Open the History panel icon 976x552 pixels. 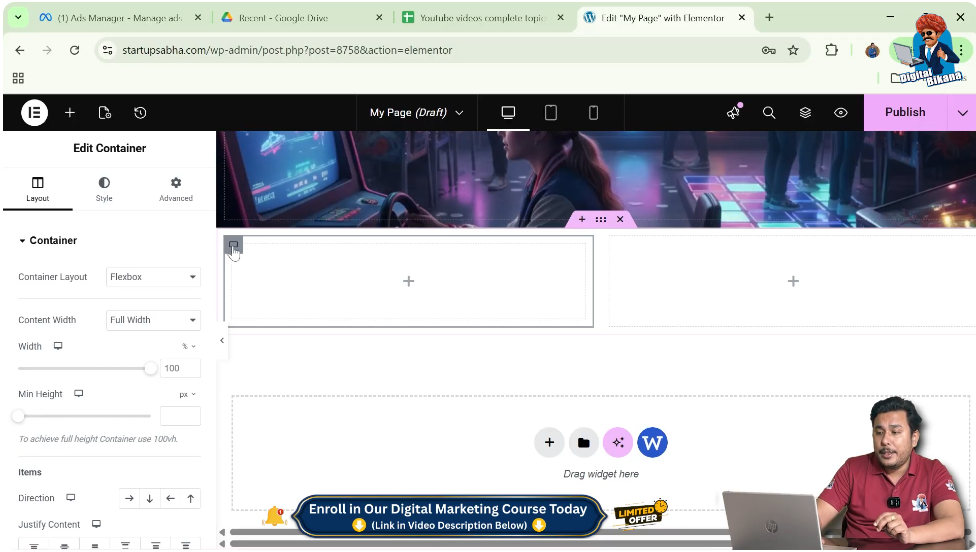(x=140, y=113)
